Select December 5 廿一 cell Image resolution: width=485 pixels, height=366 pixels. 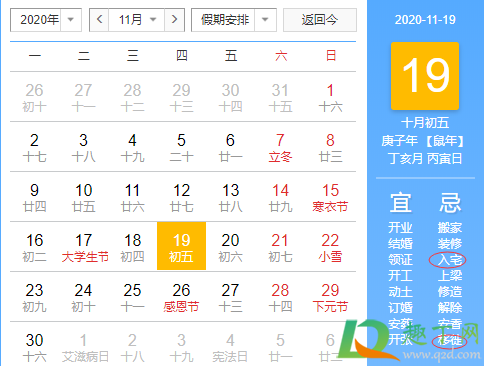[280, 347]
